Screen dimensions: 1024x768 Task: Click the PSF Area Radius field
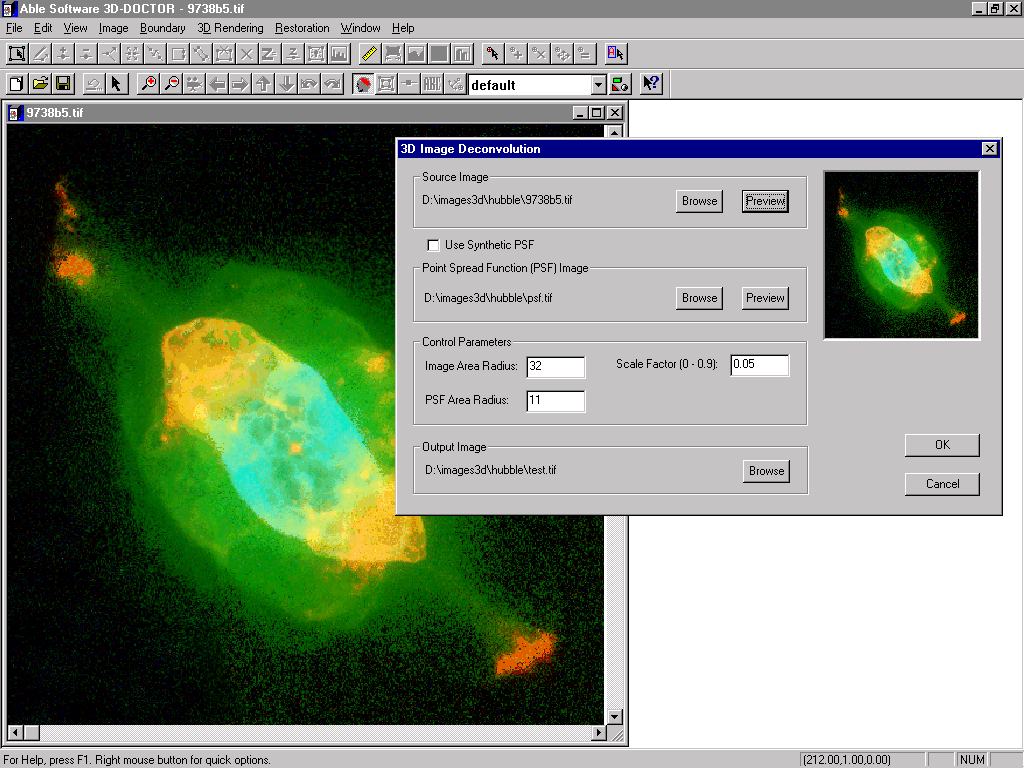click(556, 400)
